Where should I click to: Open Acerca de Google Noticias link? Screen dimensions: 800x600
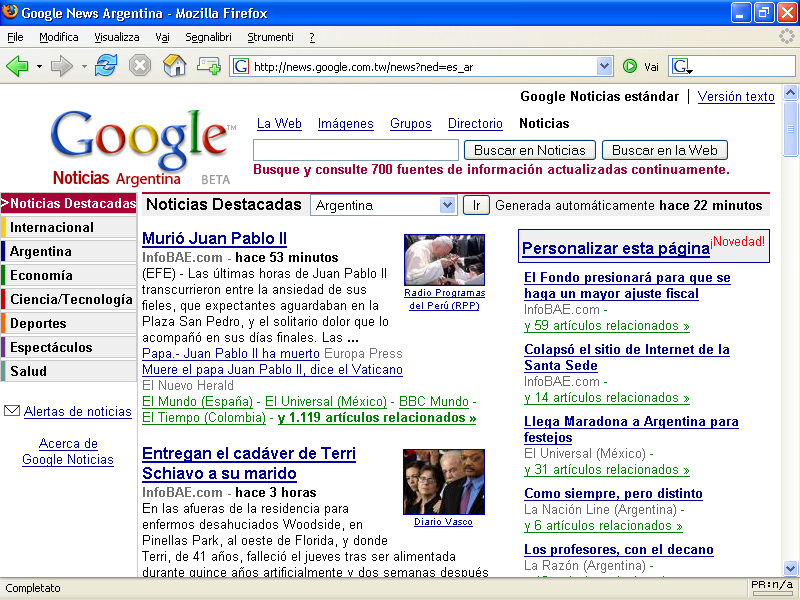coord(68,451)
